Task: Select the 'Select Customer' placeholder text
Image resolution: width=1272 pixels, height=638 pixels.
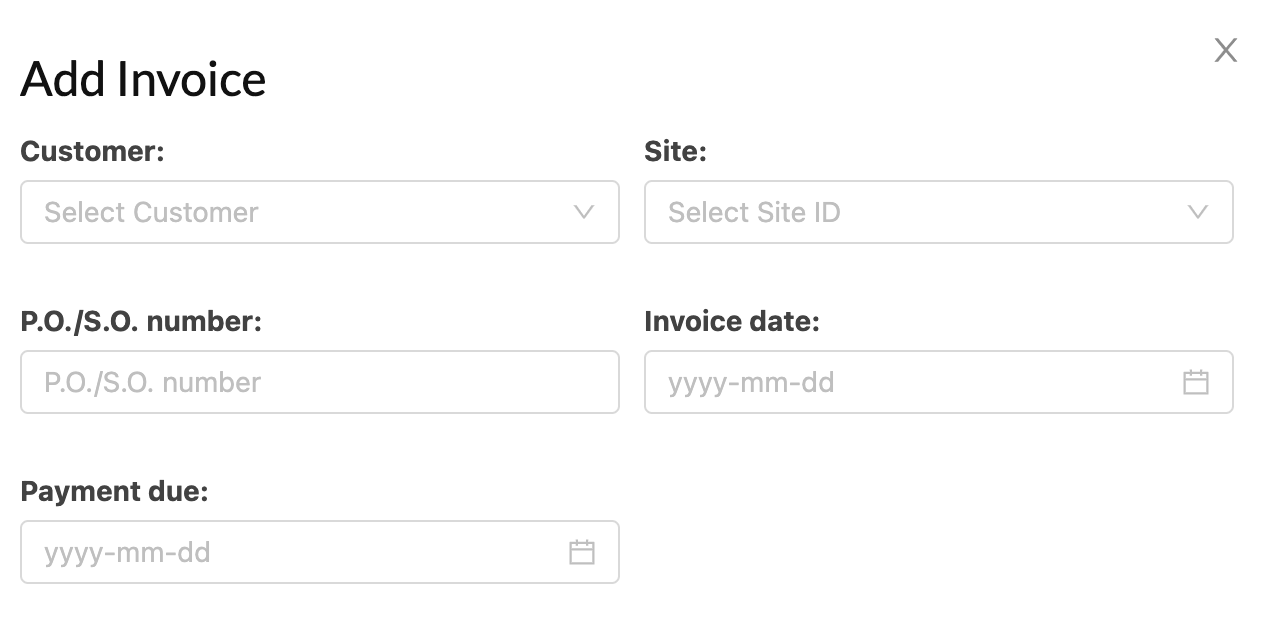Action: (x=151, y=212)
